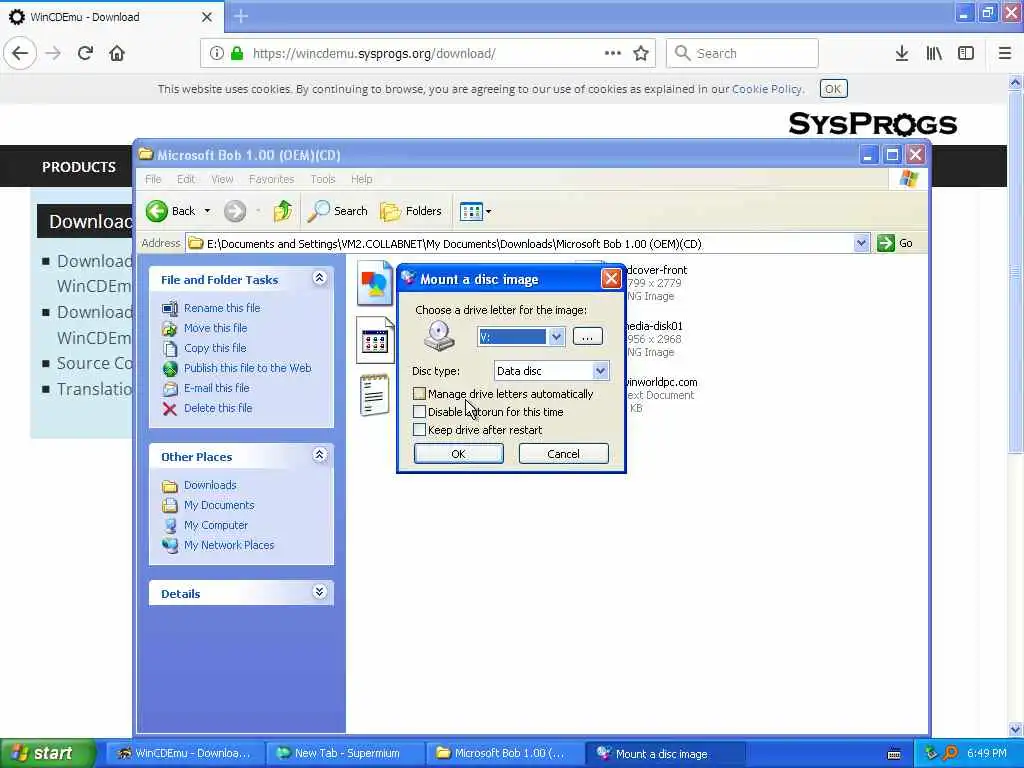
Task: Click the Explorer Back button
Action: tap(171, 211)
